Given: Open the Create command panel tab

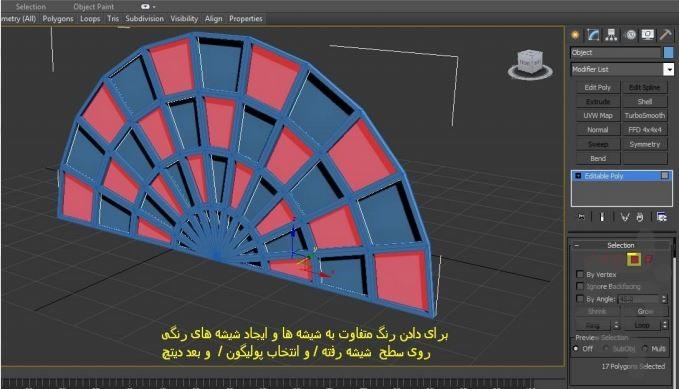Looking at the screenshot, I should click(575, 35).
